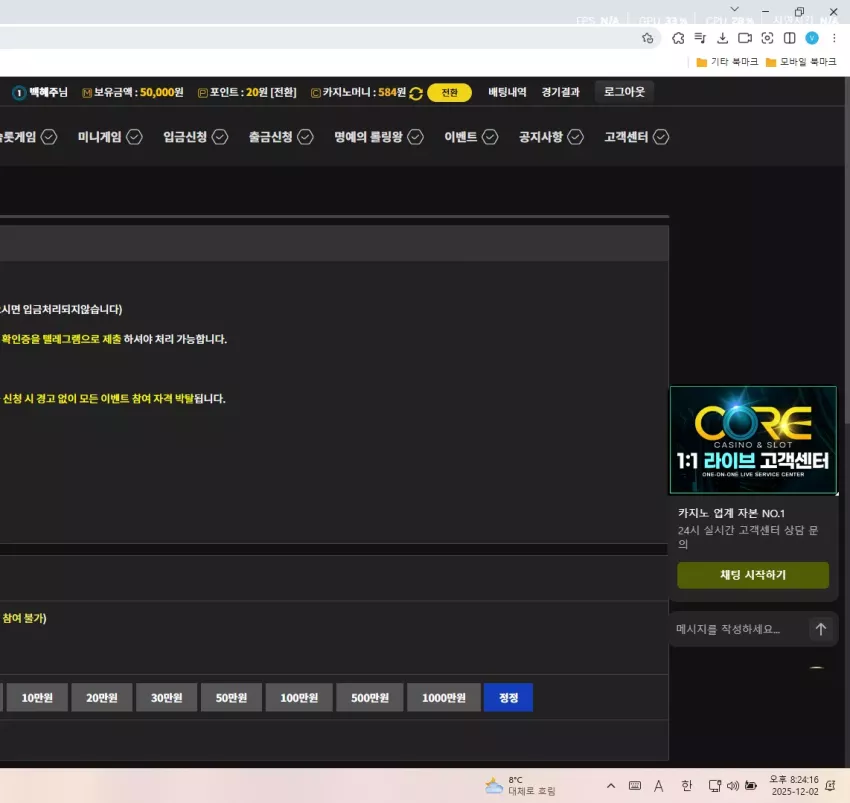Click the video camera toolbar icon

(x=745, y=38)
